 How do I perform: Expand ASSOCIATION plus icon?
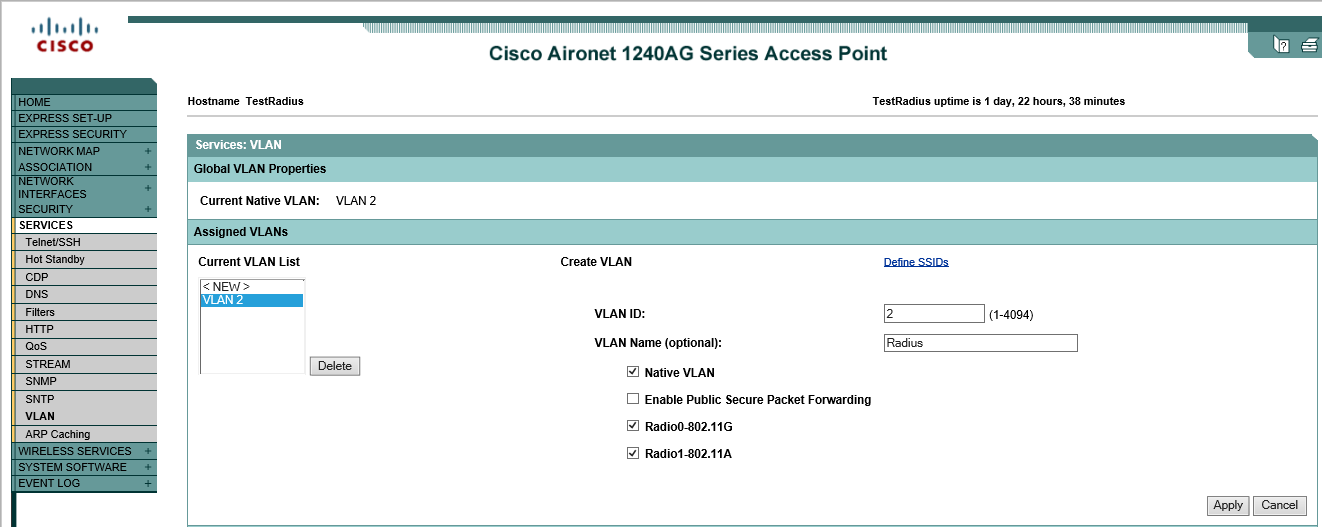(148, 167)
